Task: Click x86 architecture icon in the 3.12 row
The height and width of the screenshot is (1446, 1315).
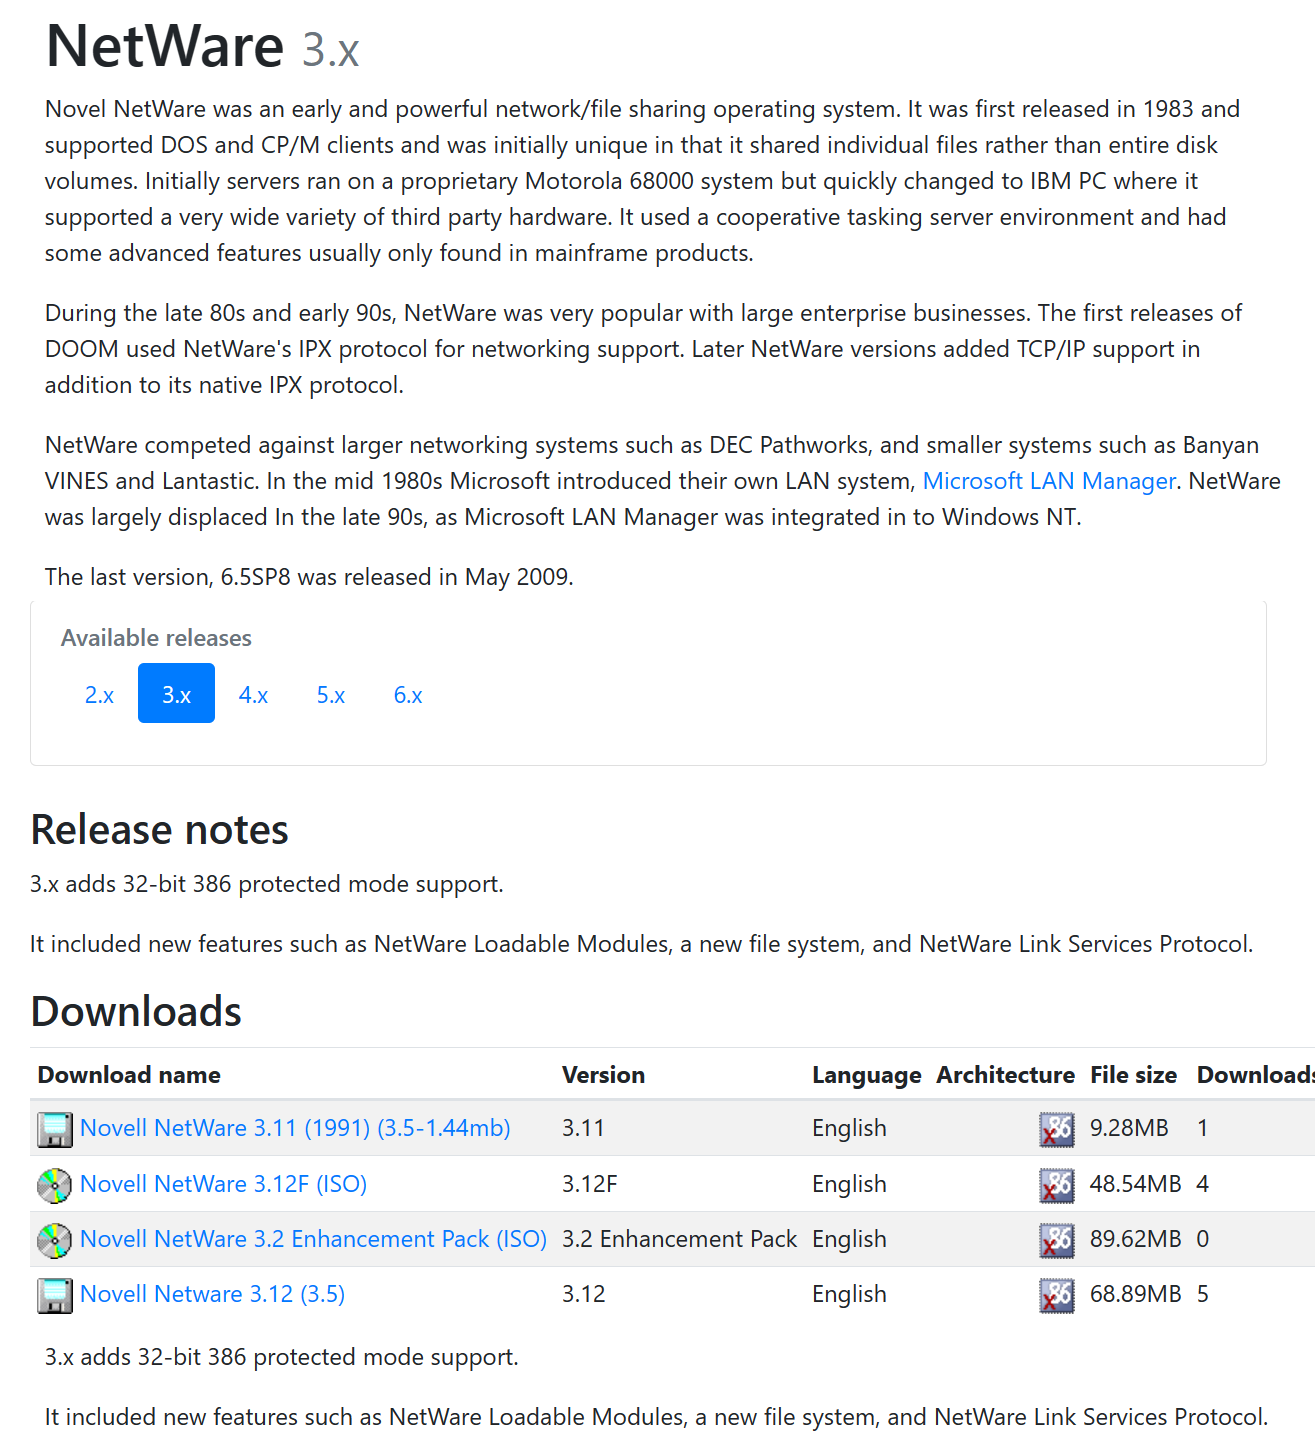Action: 1056,1295
